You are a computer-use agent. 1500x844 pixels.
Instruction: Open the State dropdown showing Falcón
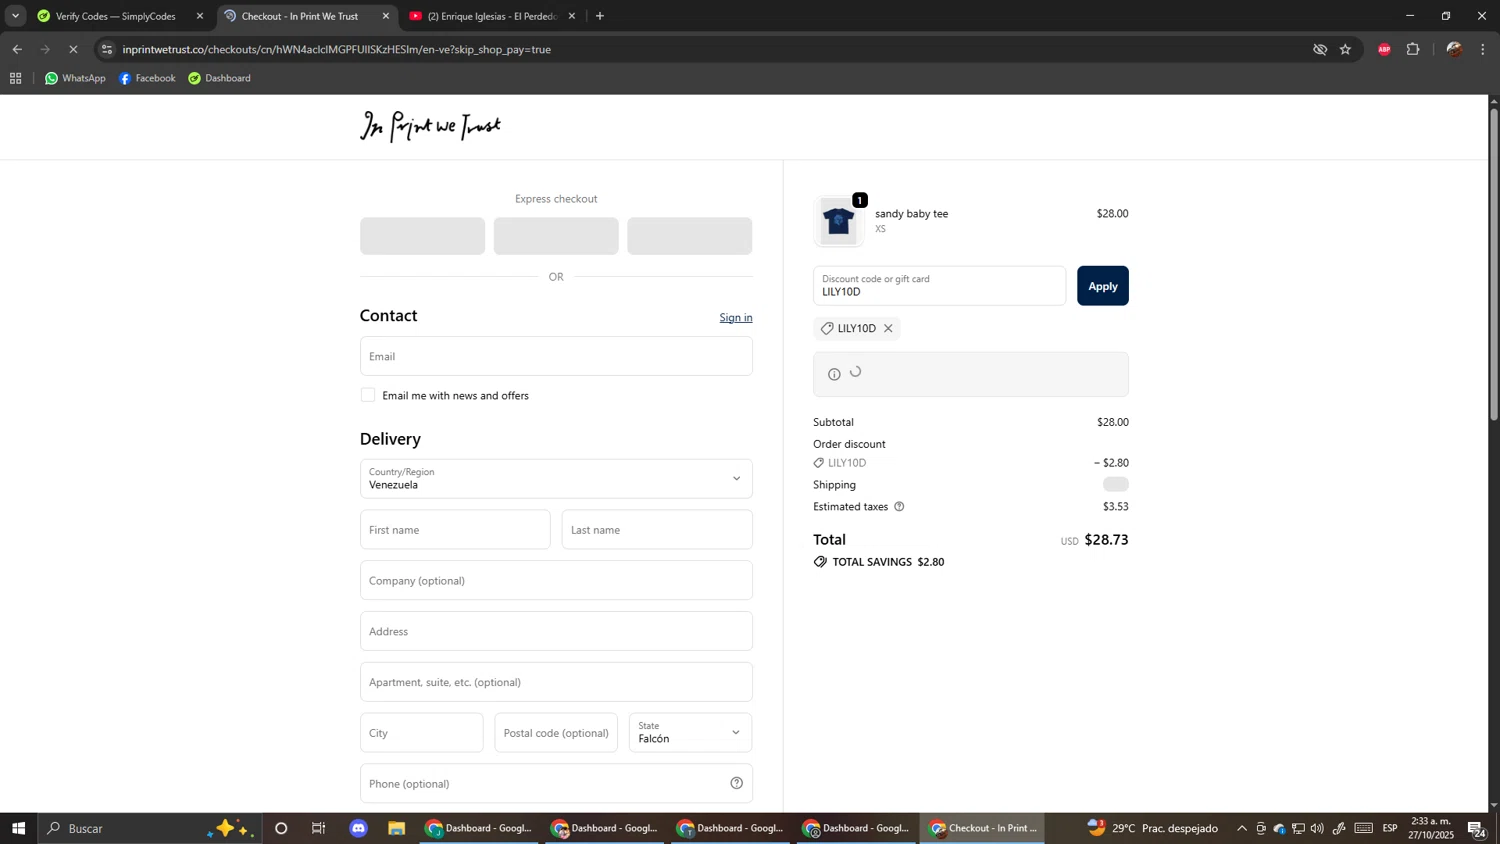[x=690, y=732]
